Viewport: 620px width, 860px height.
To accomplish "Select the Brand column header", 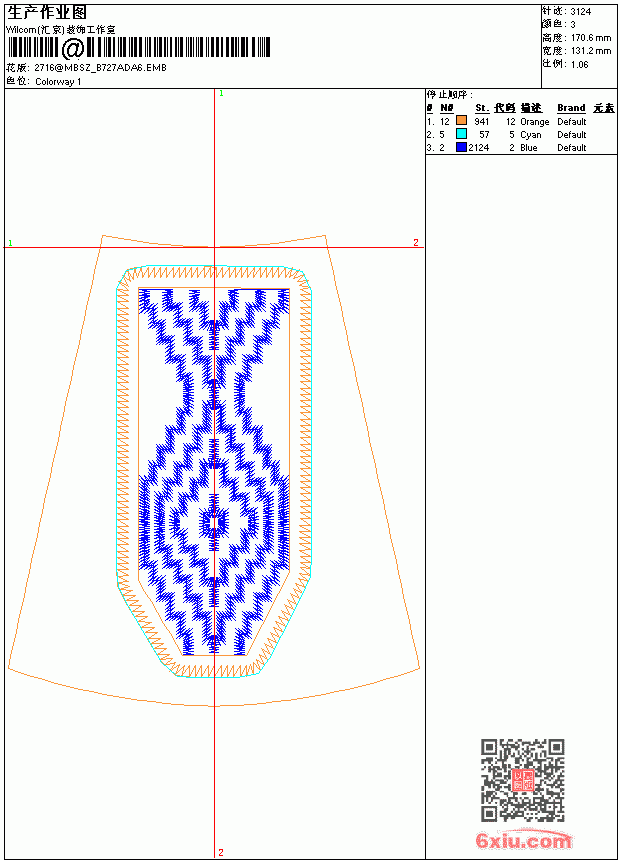I will (x=571, y=108).
